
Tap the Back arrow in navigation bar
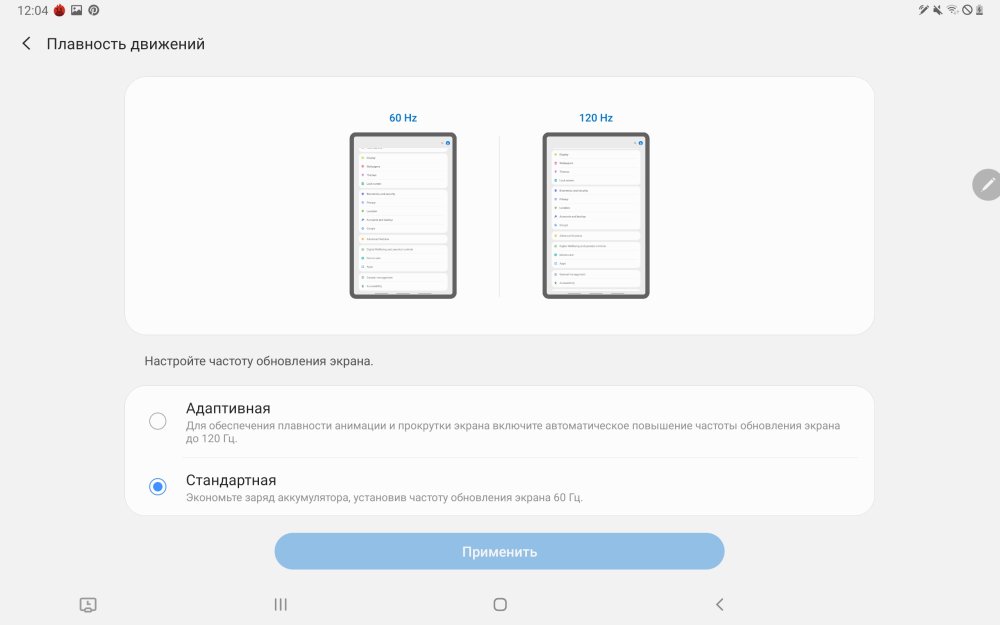(x=719, y=604)
